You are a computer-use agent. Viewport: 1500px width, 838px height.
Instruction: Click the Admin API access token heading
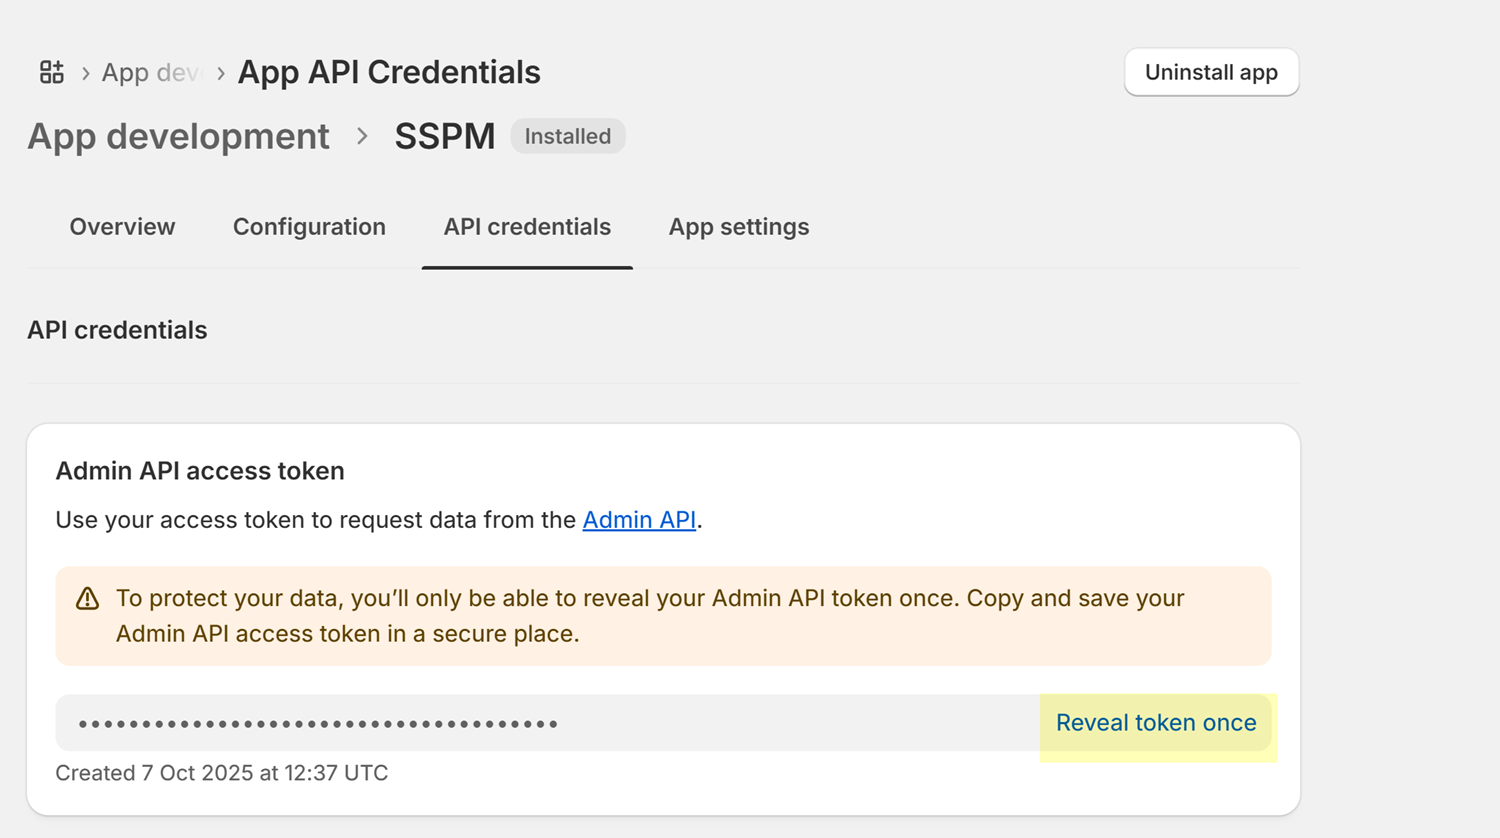coord(200,471)
